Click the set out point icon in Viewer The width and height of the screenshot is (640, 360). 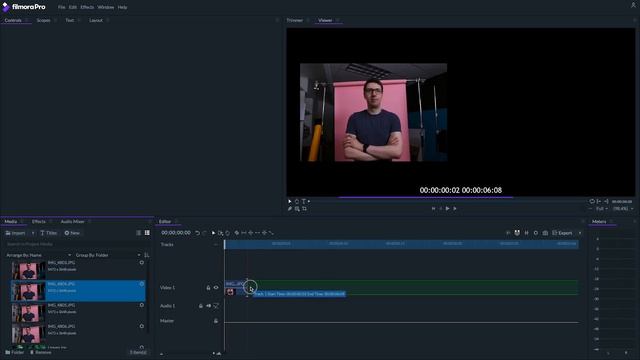[606, 201]
